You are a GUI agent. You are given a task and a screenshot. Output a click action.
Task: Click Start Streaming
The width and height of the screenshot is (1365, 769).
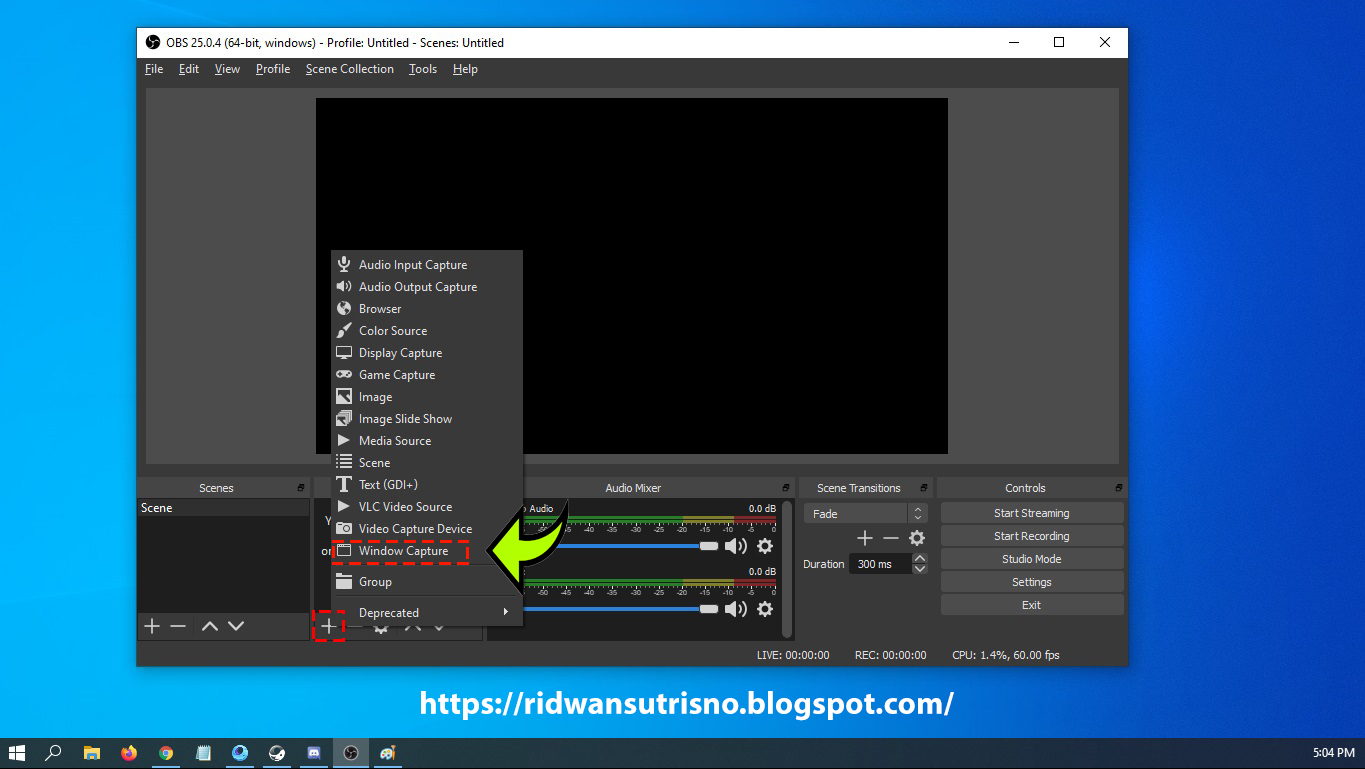pyautogui.click(x=1032, y=513)
